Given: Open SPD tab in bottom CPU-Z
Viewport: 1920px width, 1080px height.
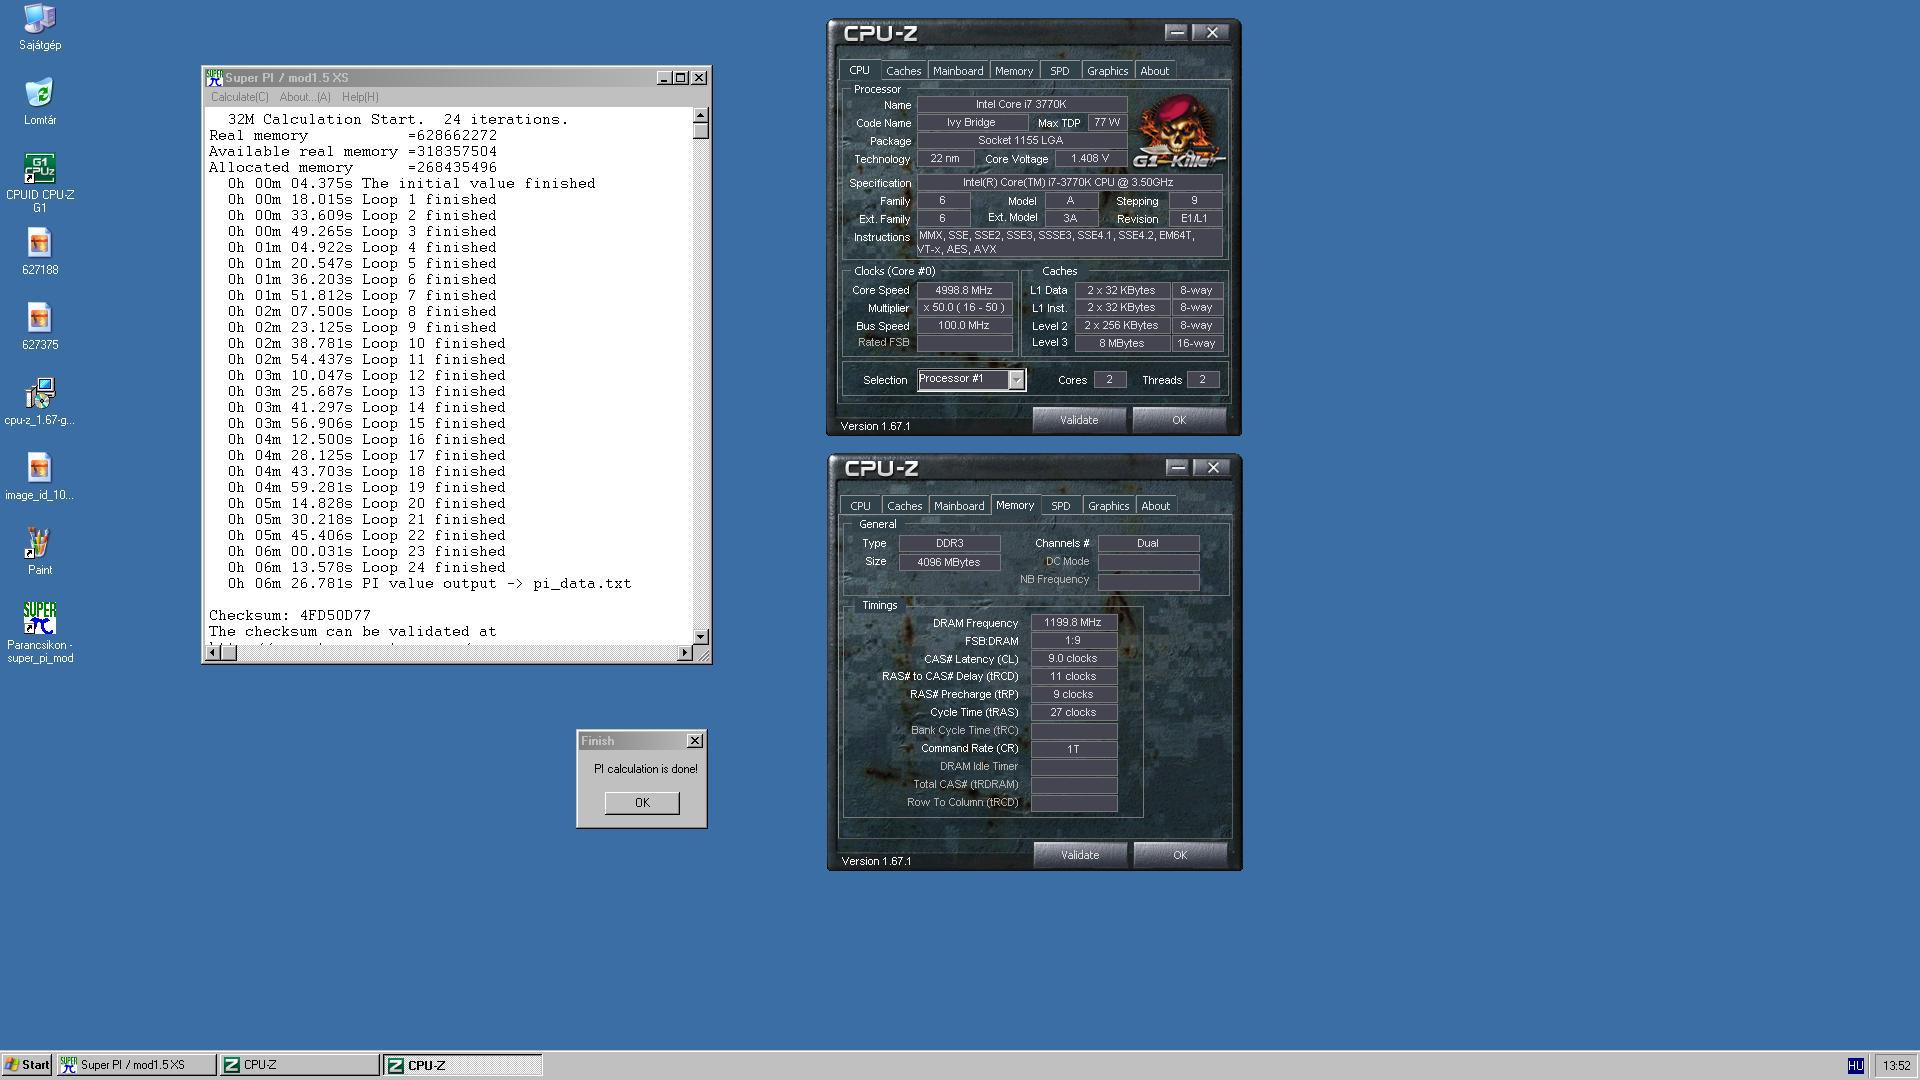Looking at the screenshot, I should 1061,506.
